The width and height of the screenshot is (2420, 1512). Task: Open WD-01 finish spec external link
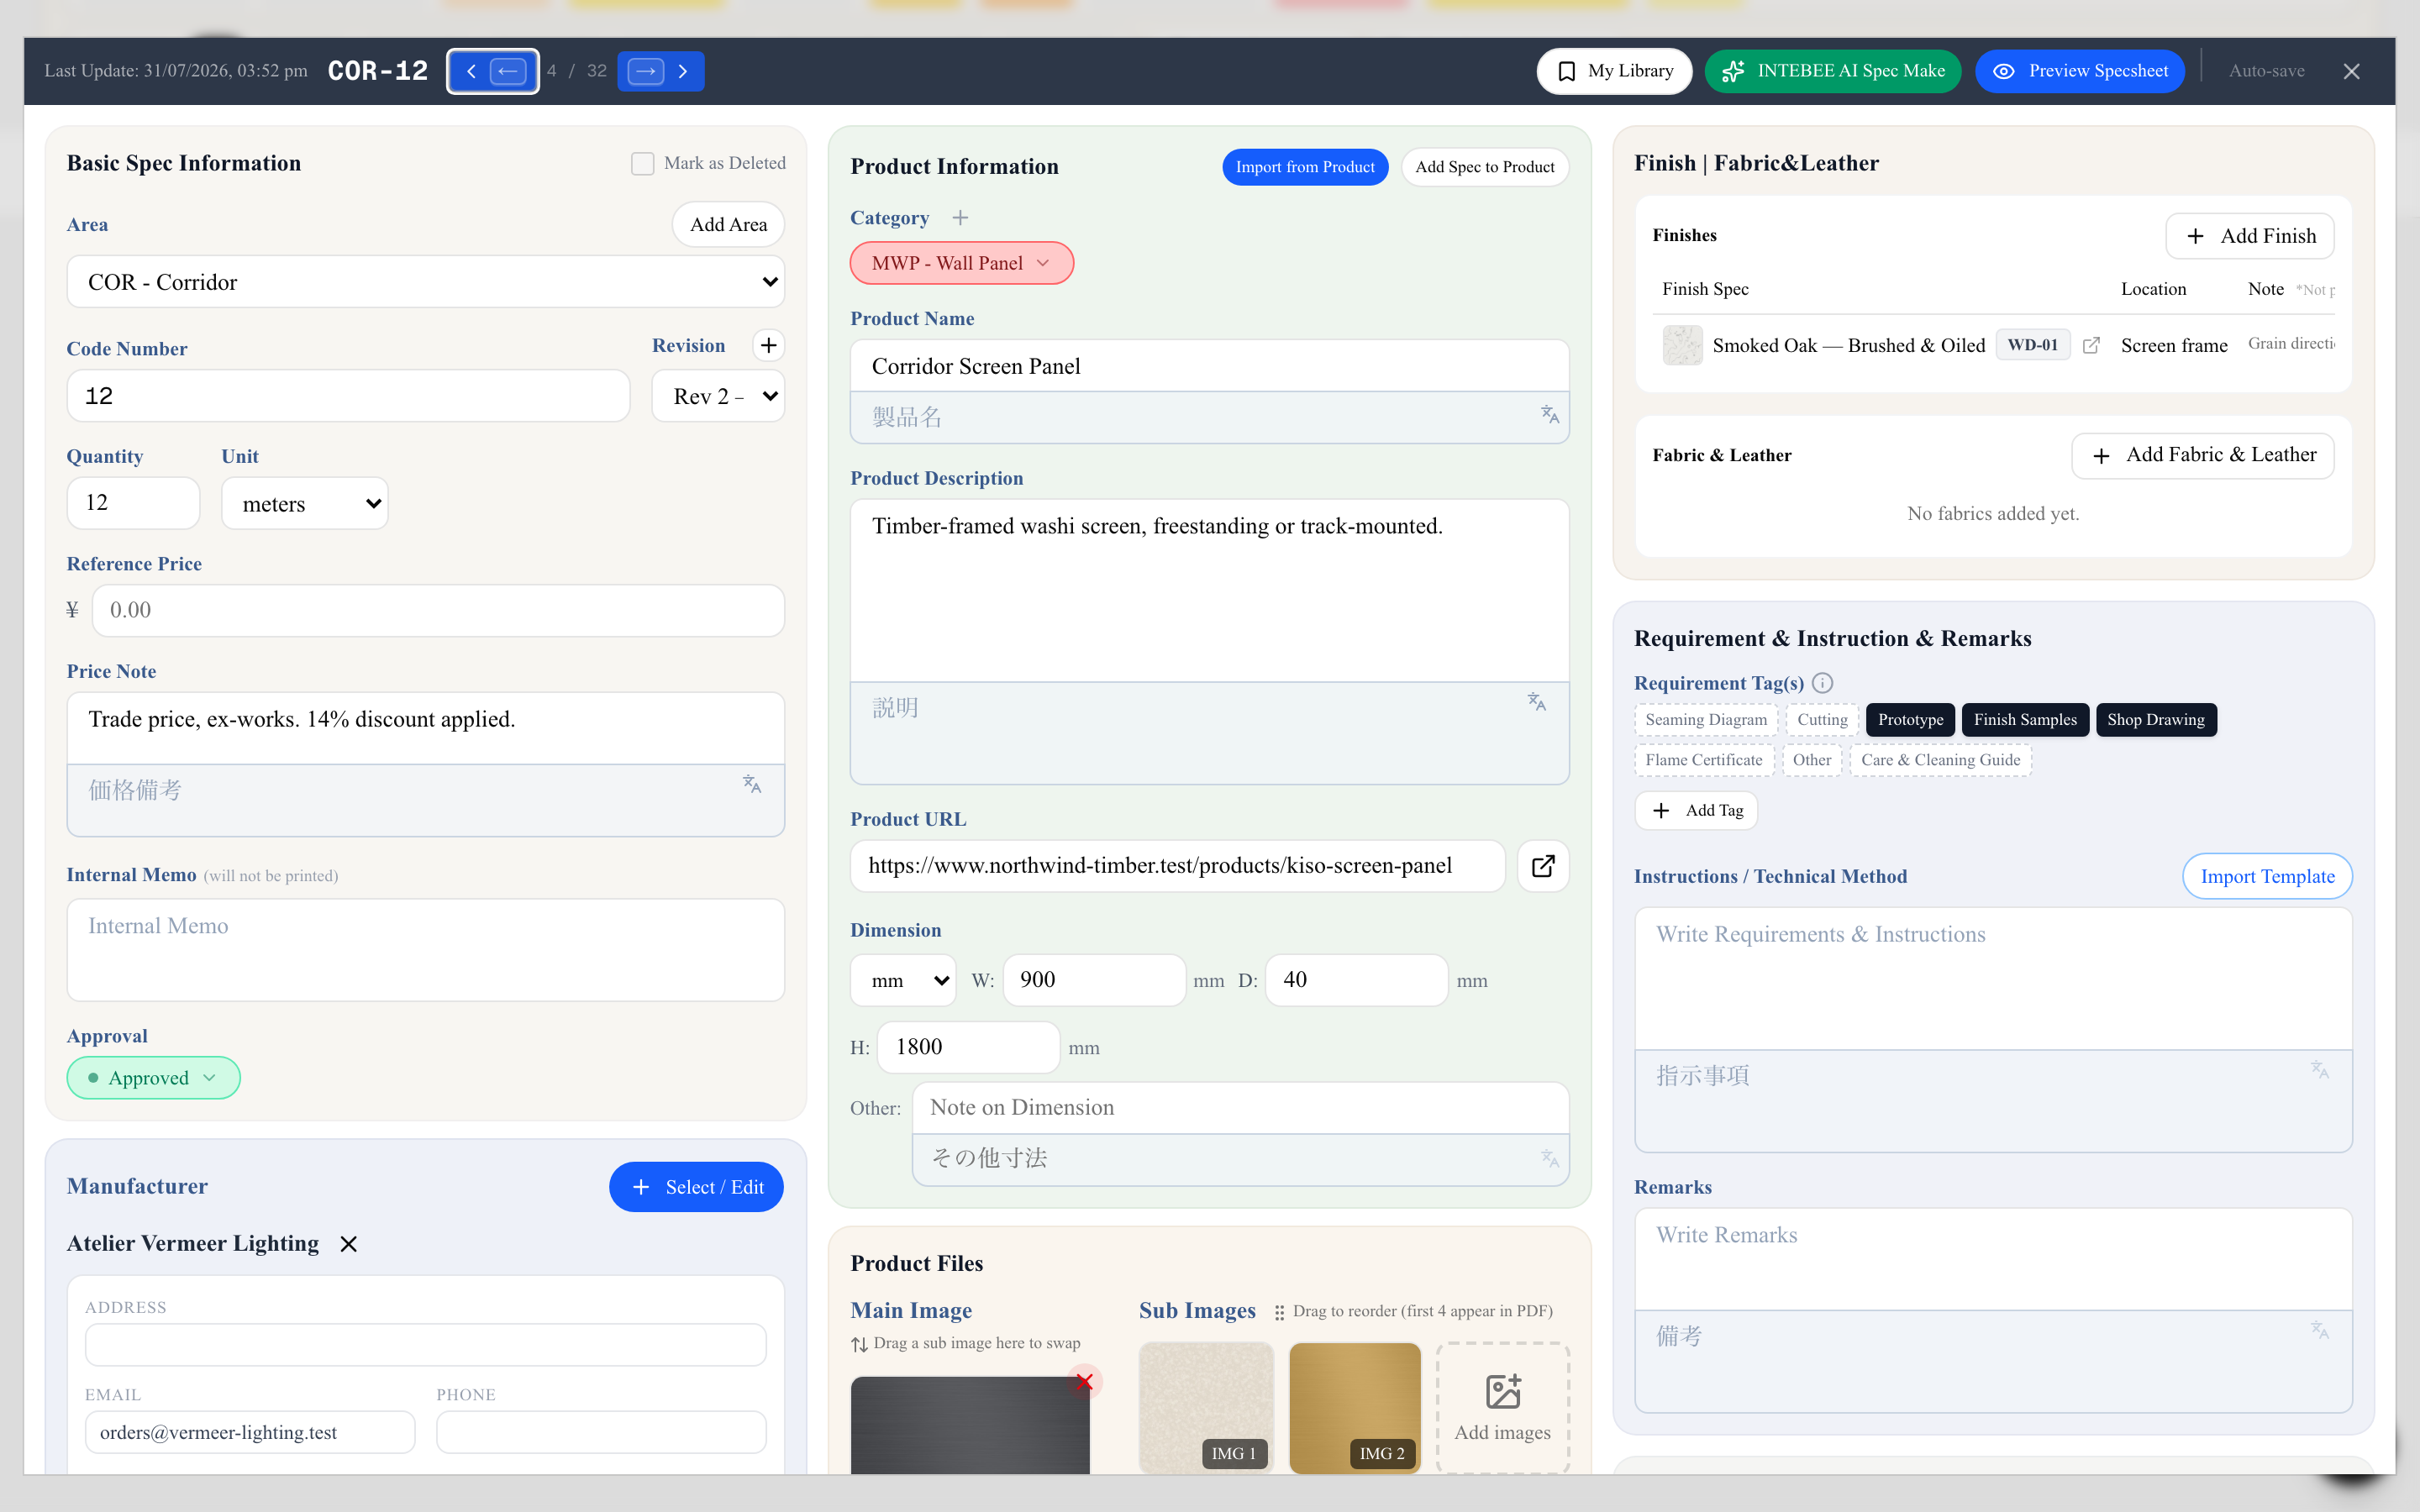tap(2090, 346)
